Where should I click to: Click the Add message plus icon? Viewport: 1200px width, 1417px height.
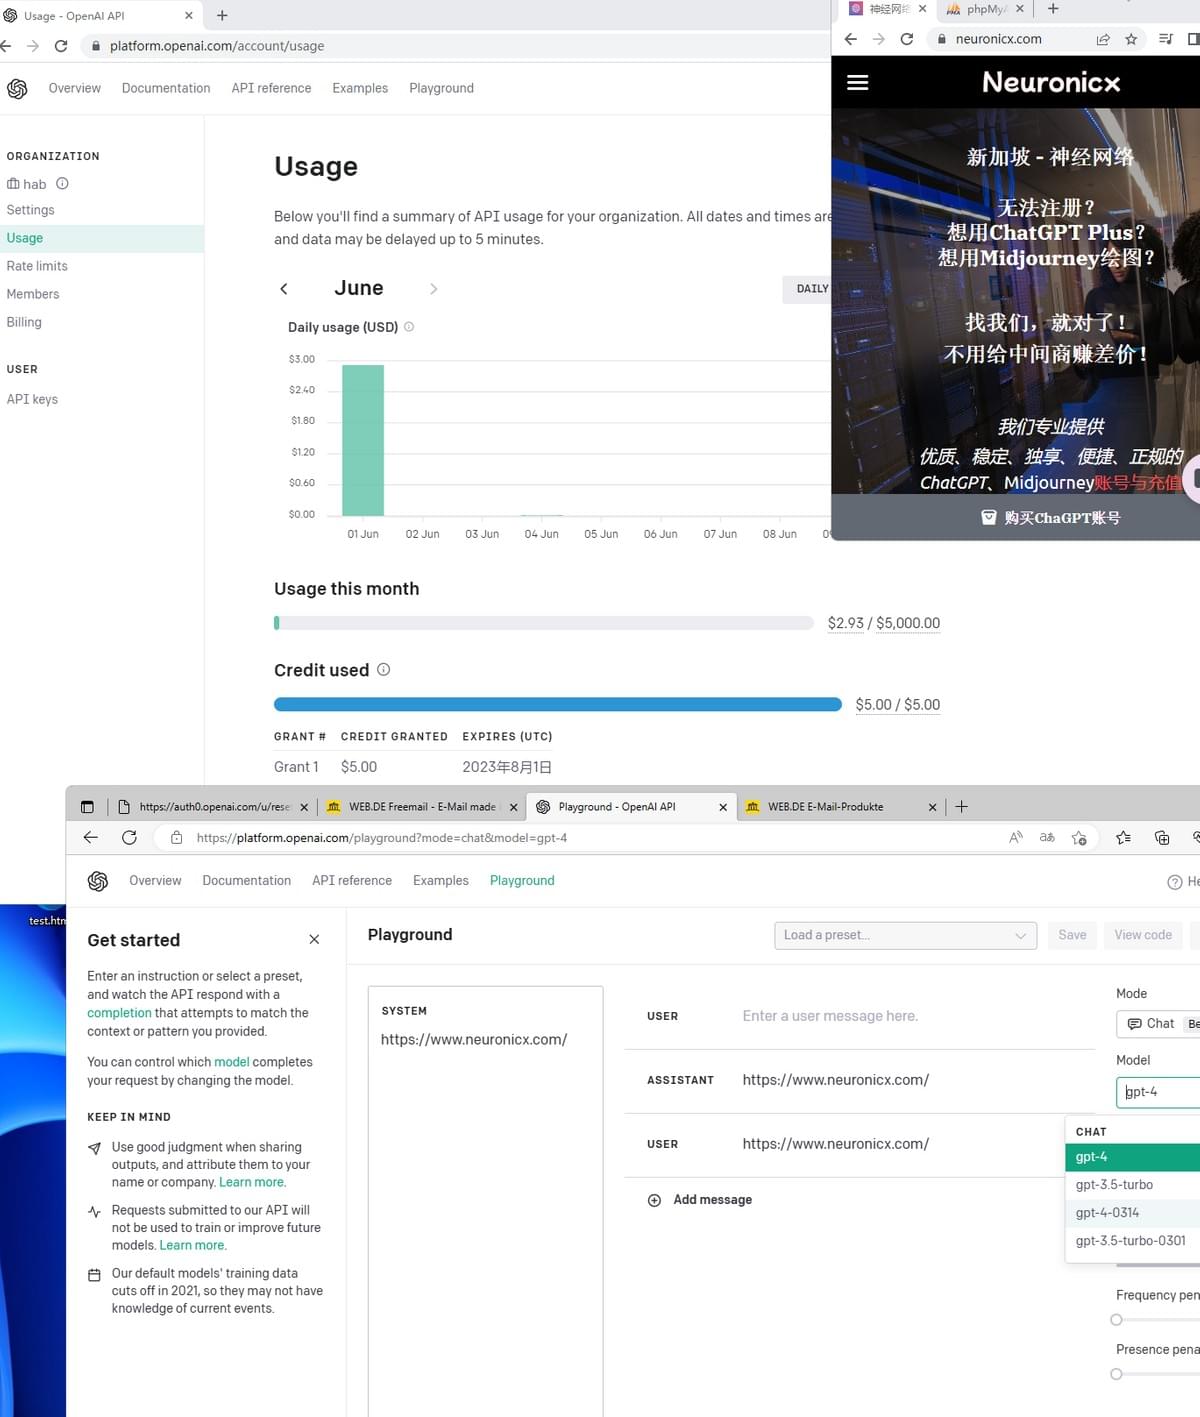[x=654, y=1200]
